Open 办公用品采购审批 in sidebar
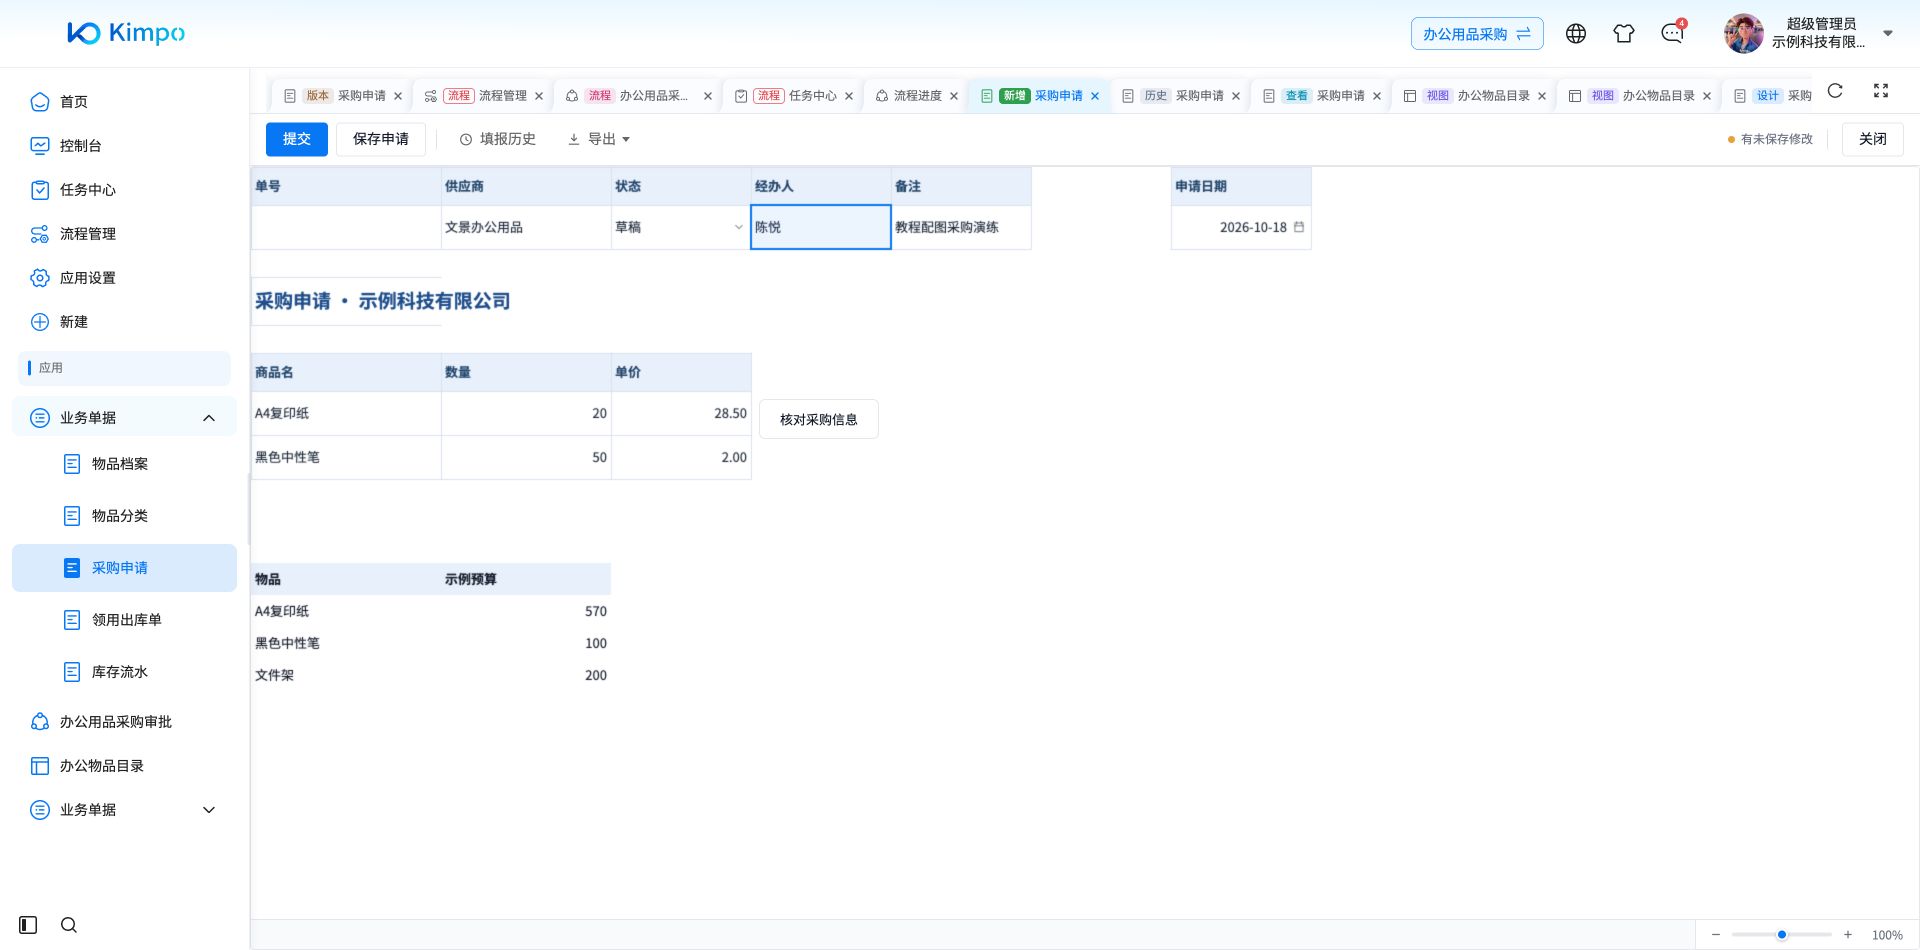The height and width of the screenshot is (950, 1920). click(124, 722)
